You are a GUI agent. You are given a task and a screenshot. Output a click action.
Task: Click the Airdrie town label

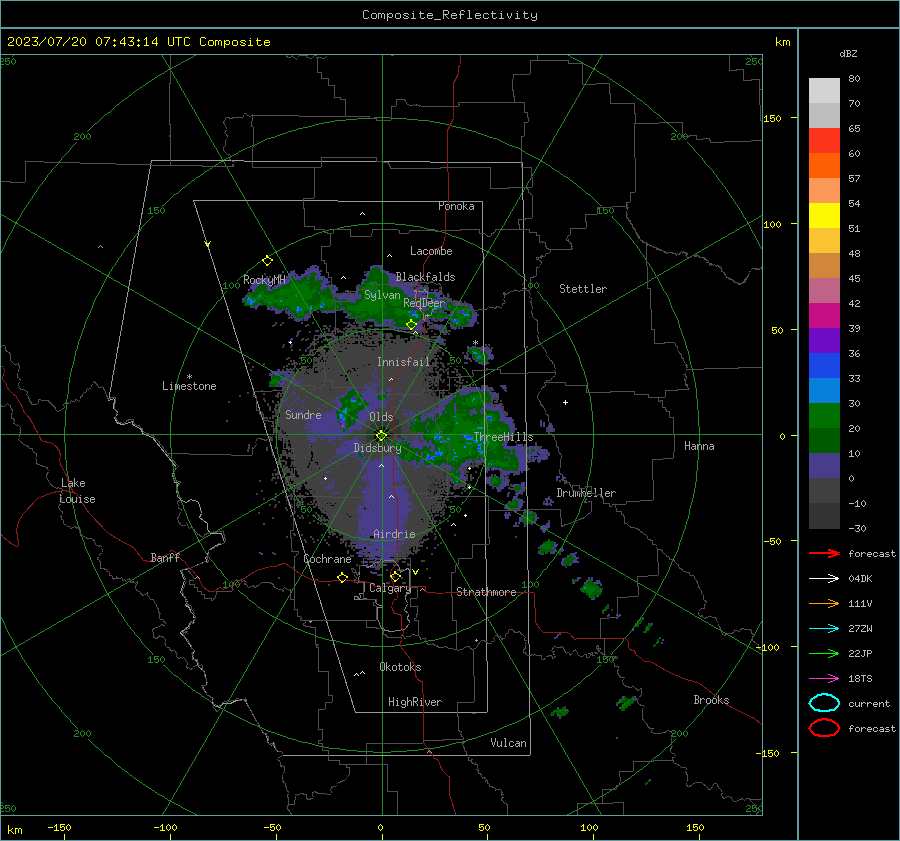point(394,534)
